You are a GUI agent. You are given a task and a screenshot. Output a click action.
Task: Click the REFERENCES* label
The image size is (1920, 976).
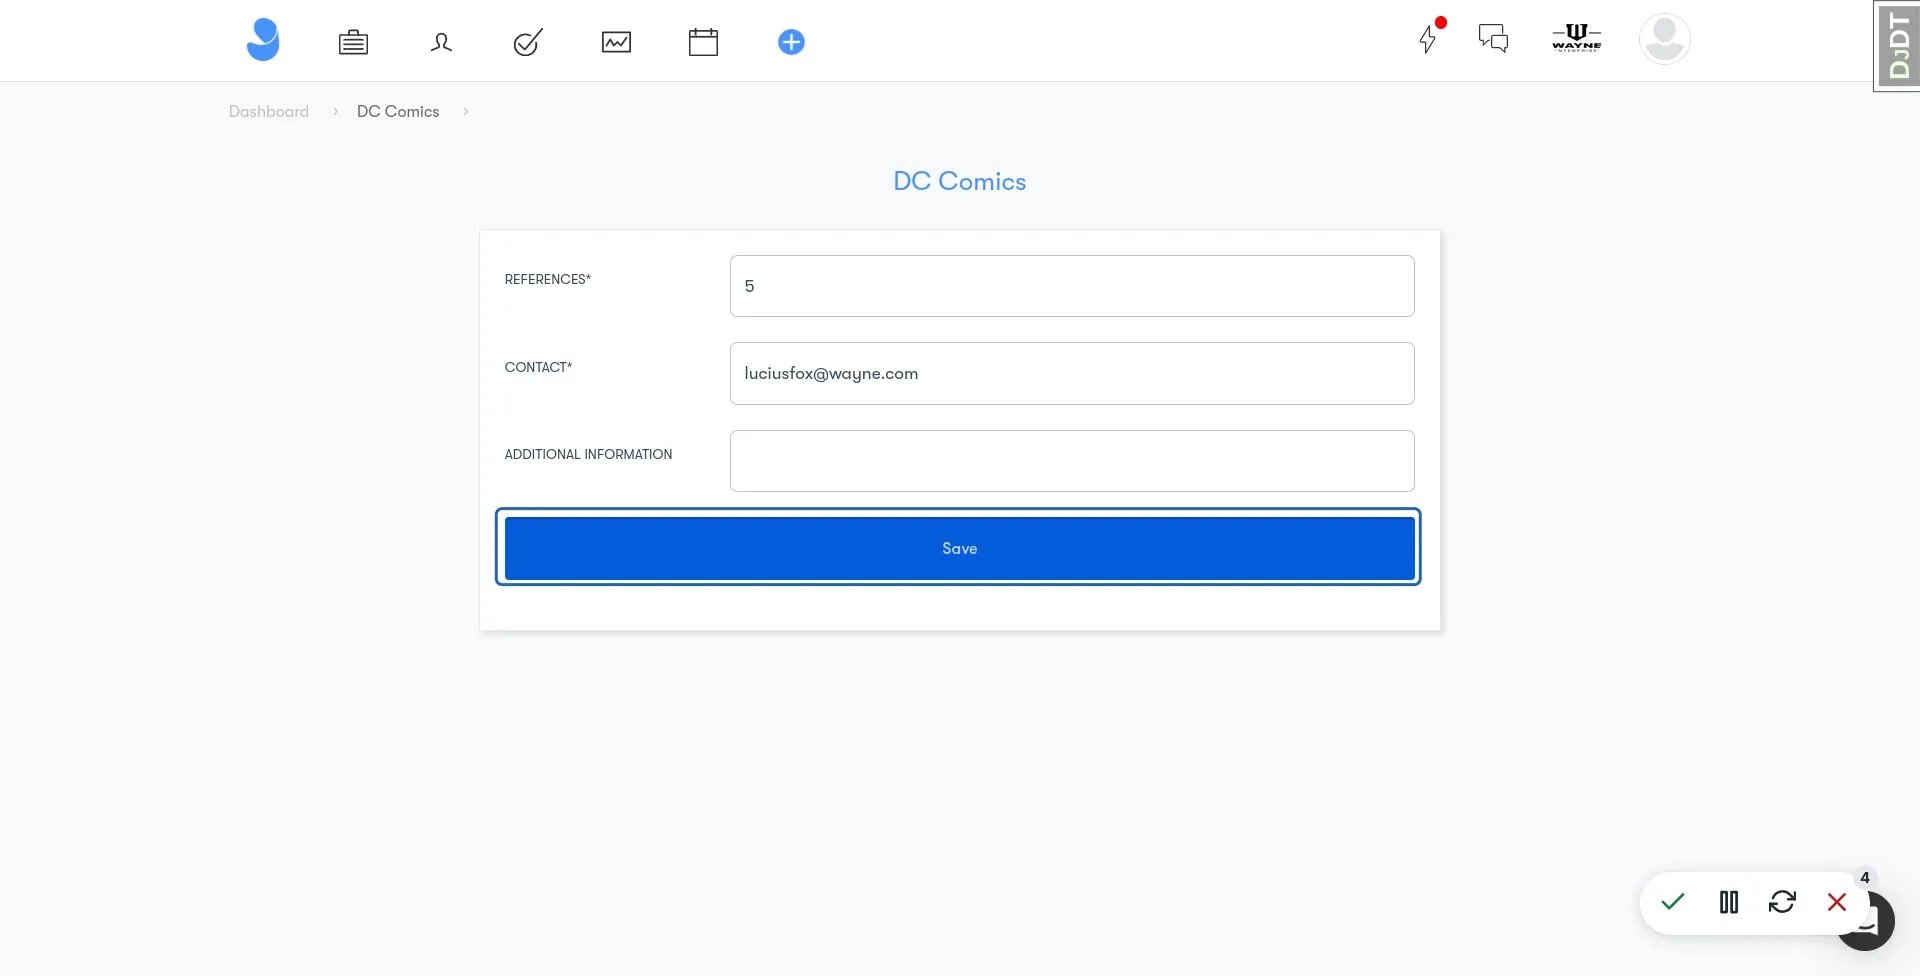(x=548, y=279)
